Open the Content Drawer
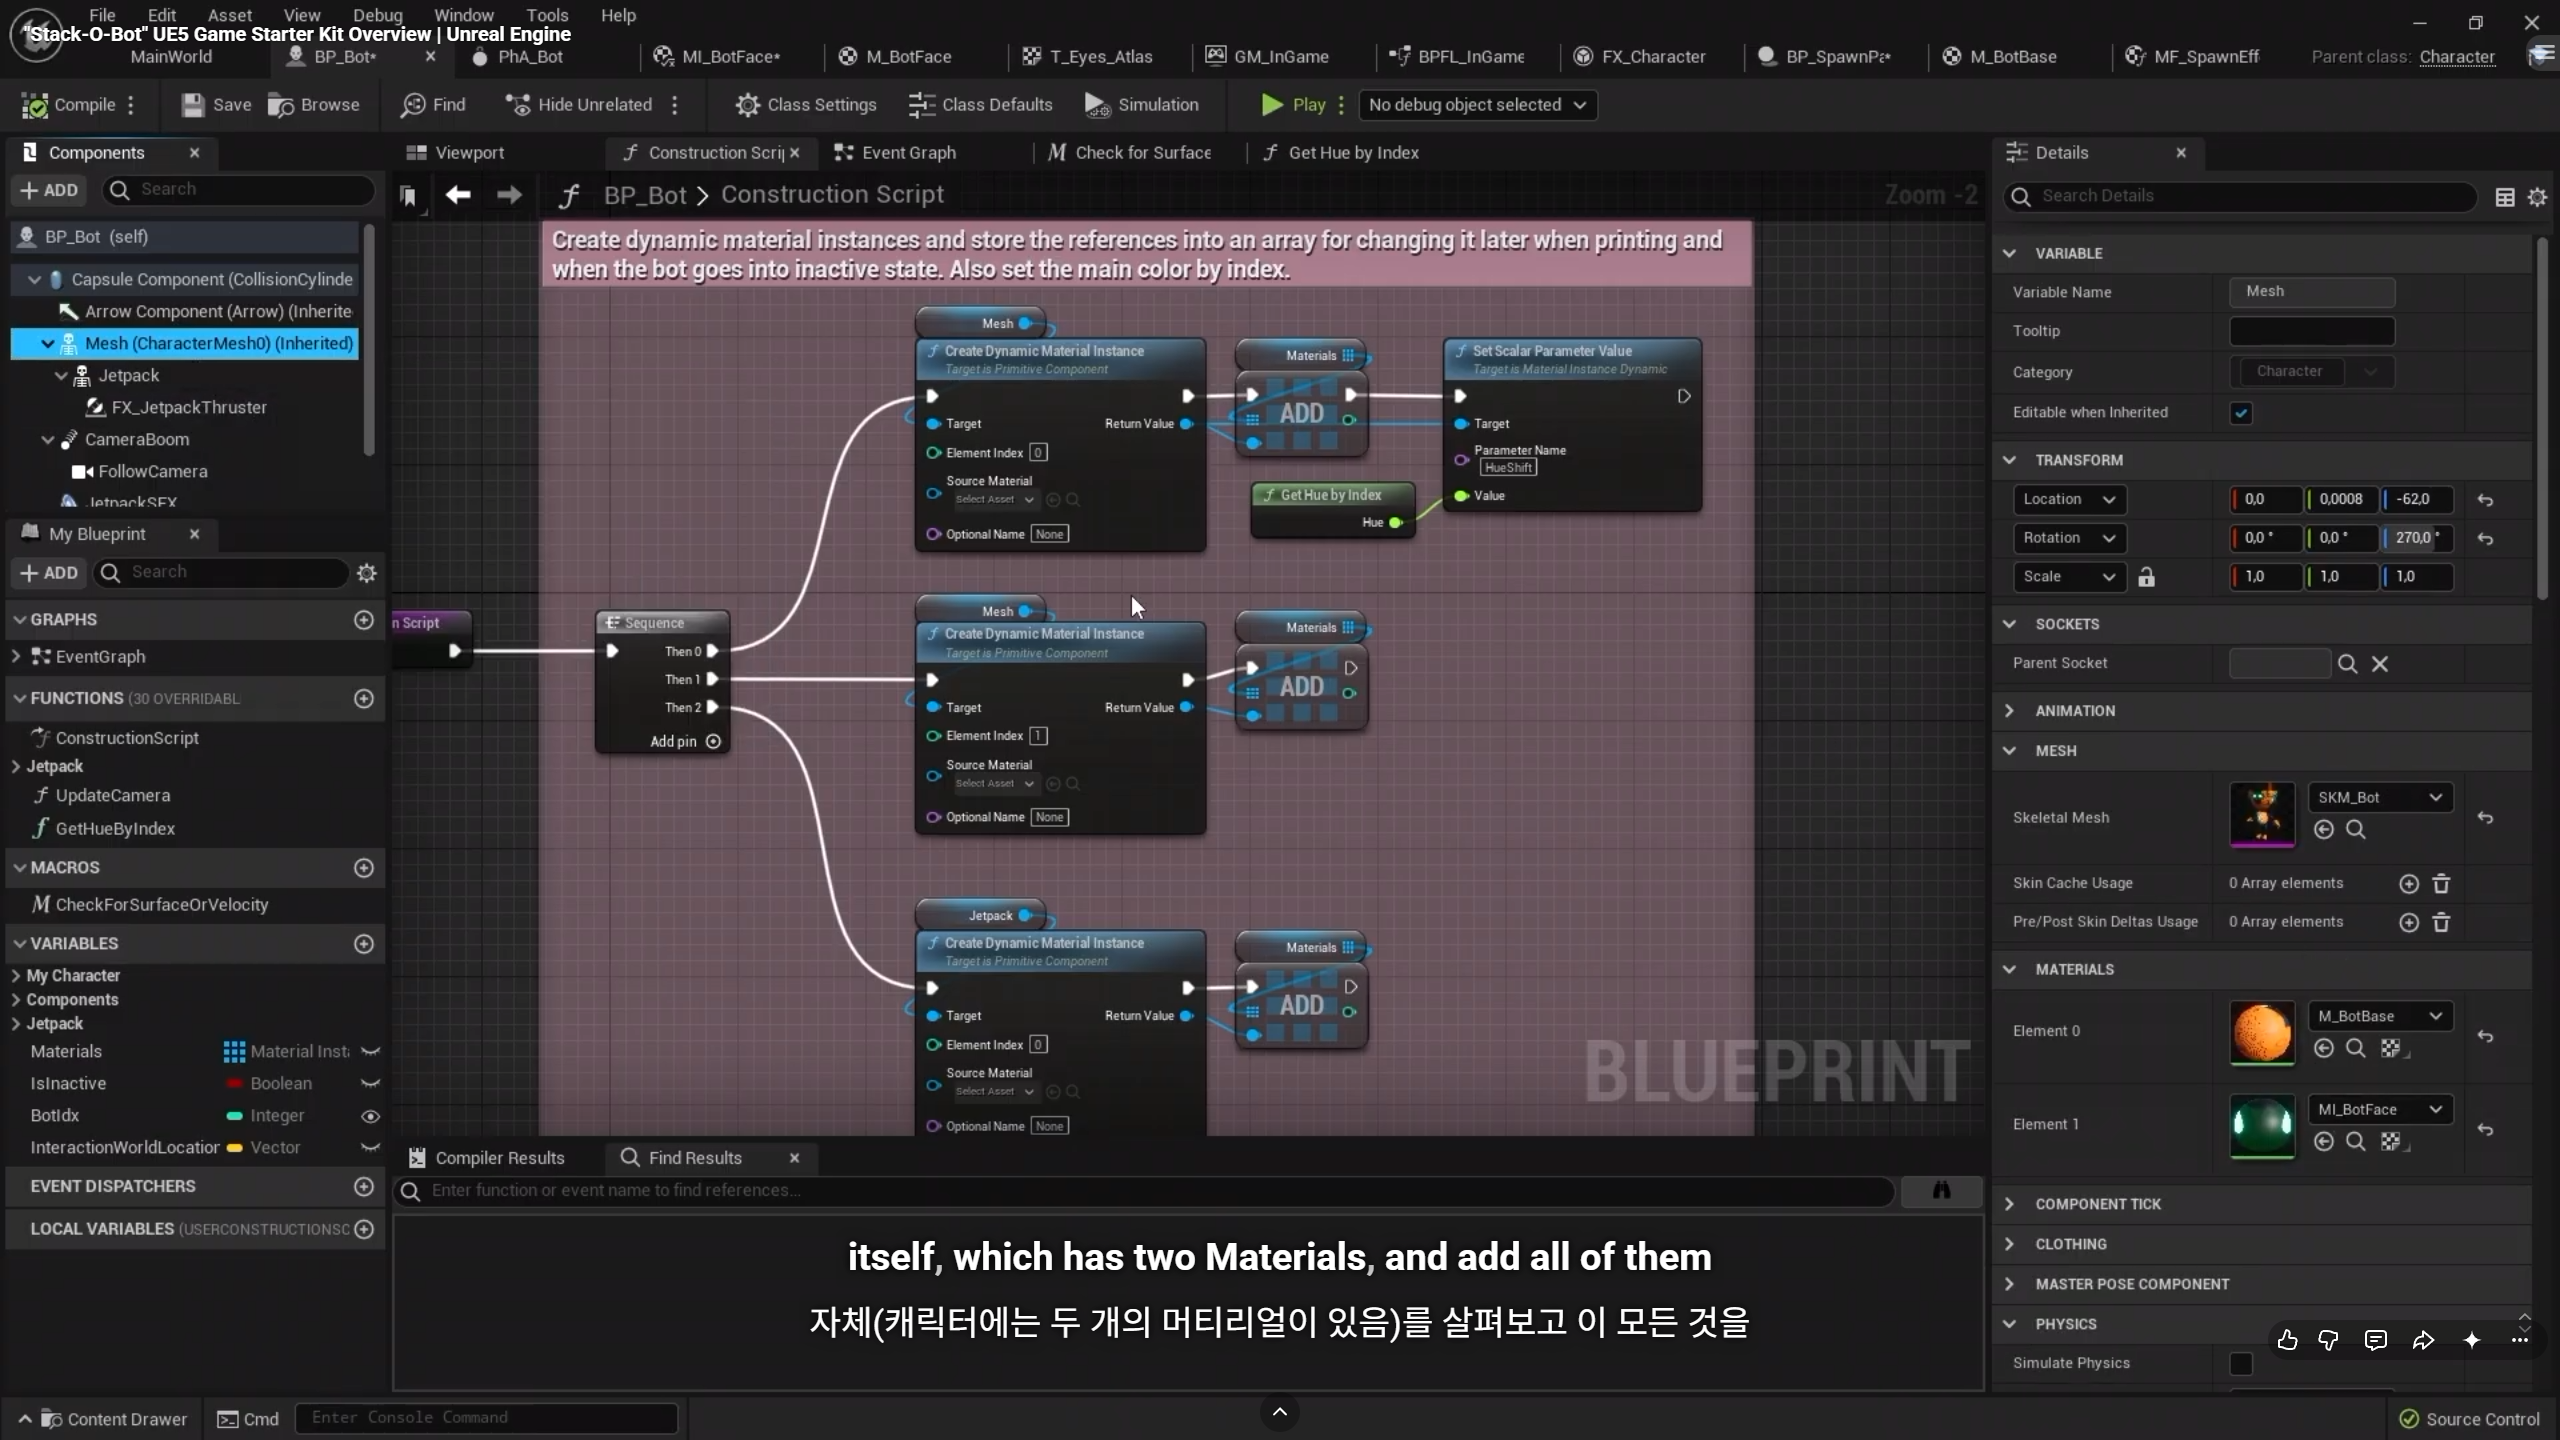 point(103,1420)
